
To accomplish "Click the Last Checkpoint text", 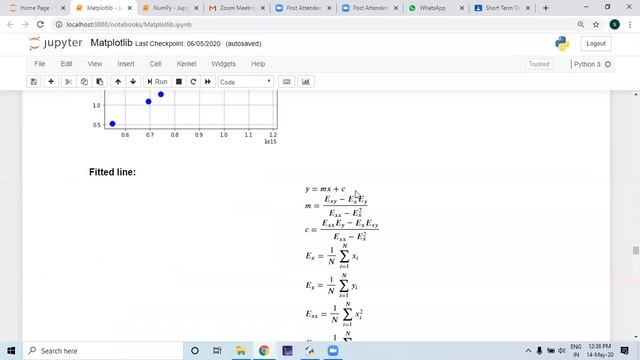I will click(x=178, y=44).
